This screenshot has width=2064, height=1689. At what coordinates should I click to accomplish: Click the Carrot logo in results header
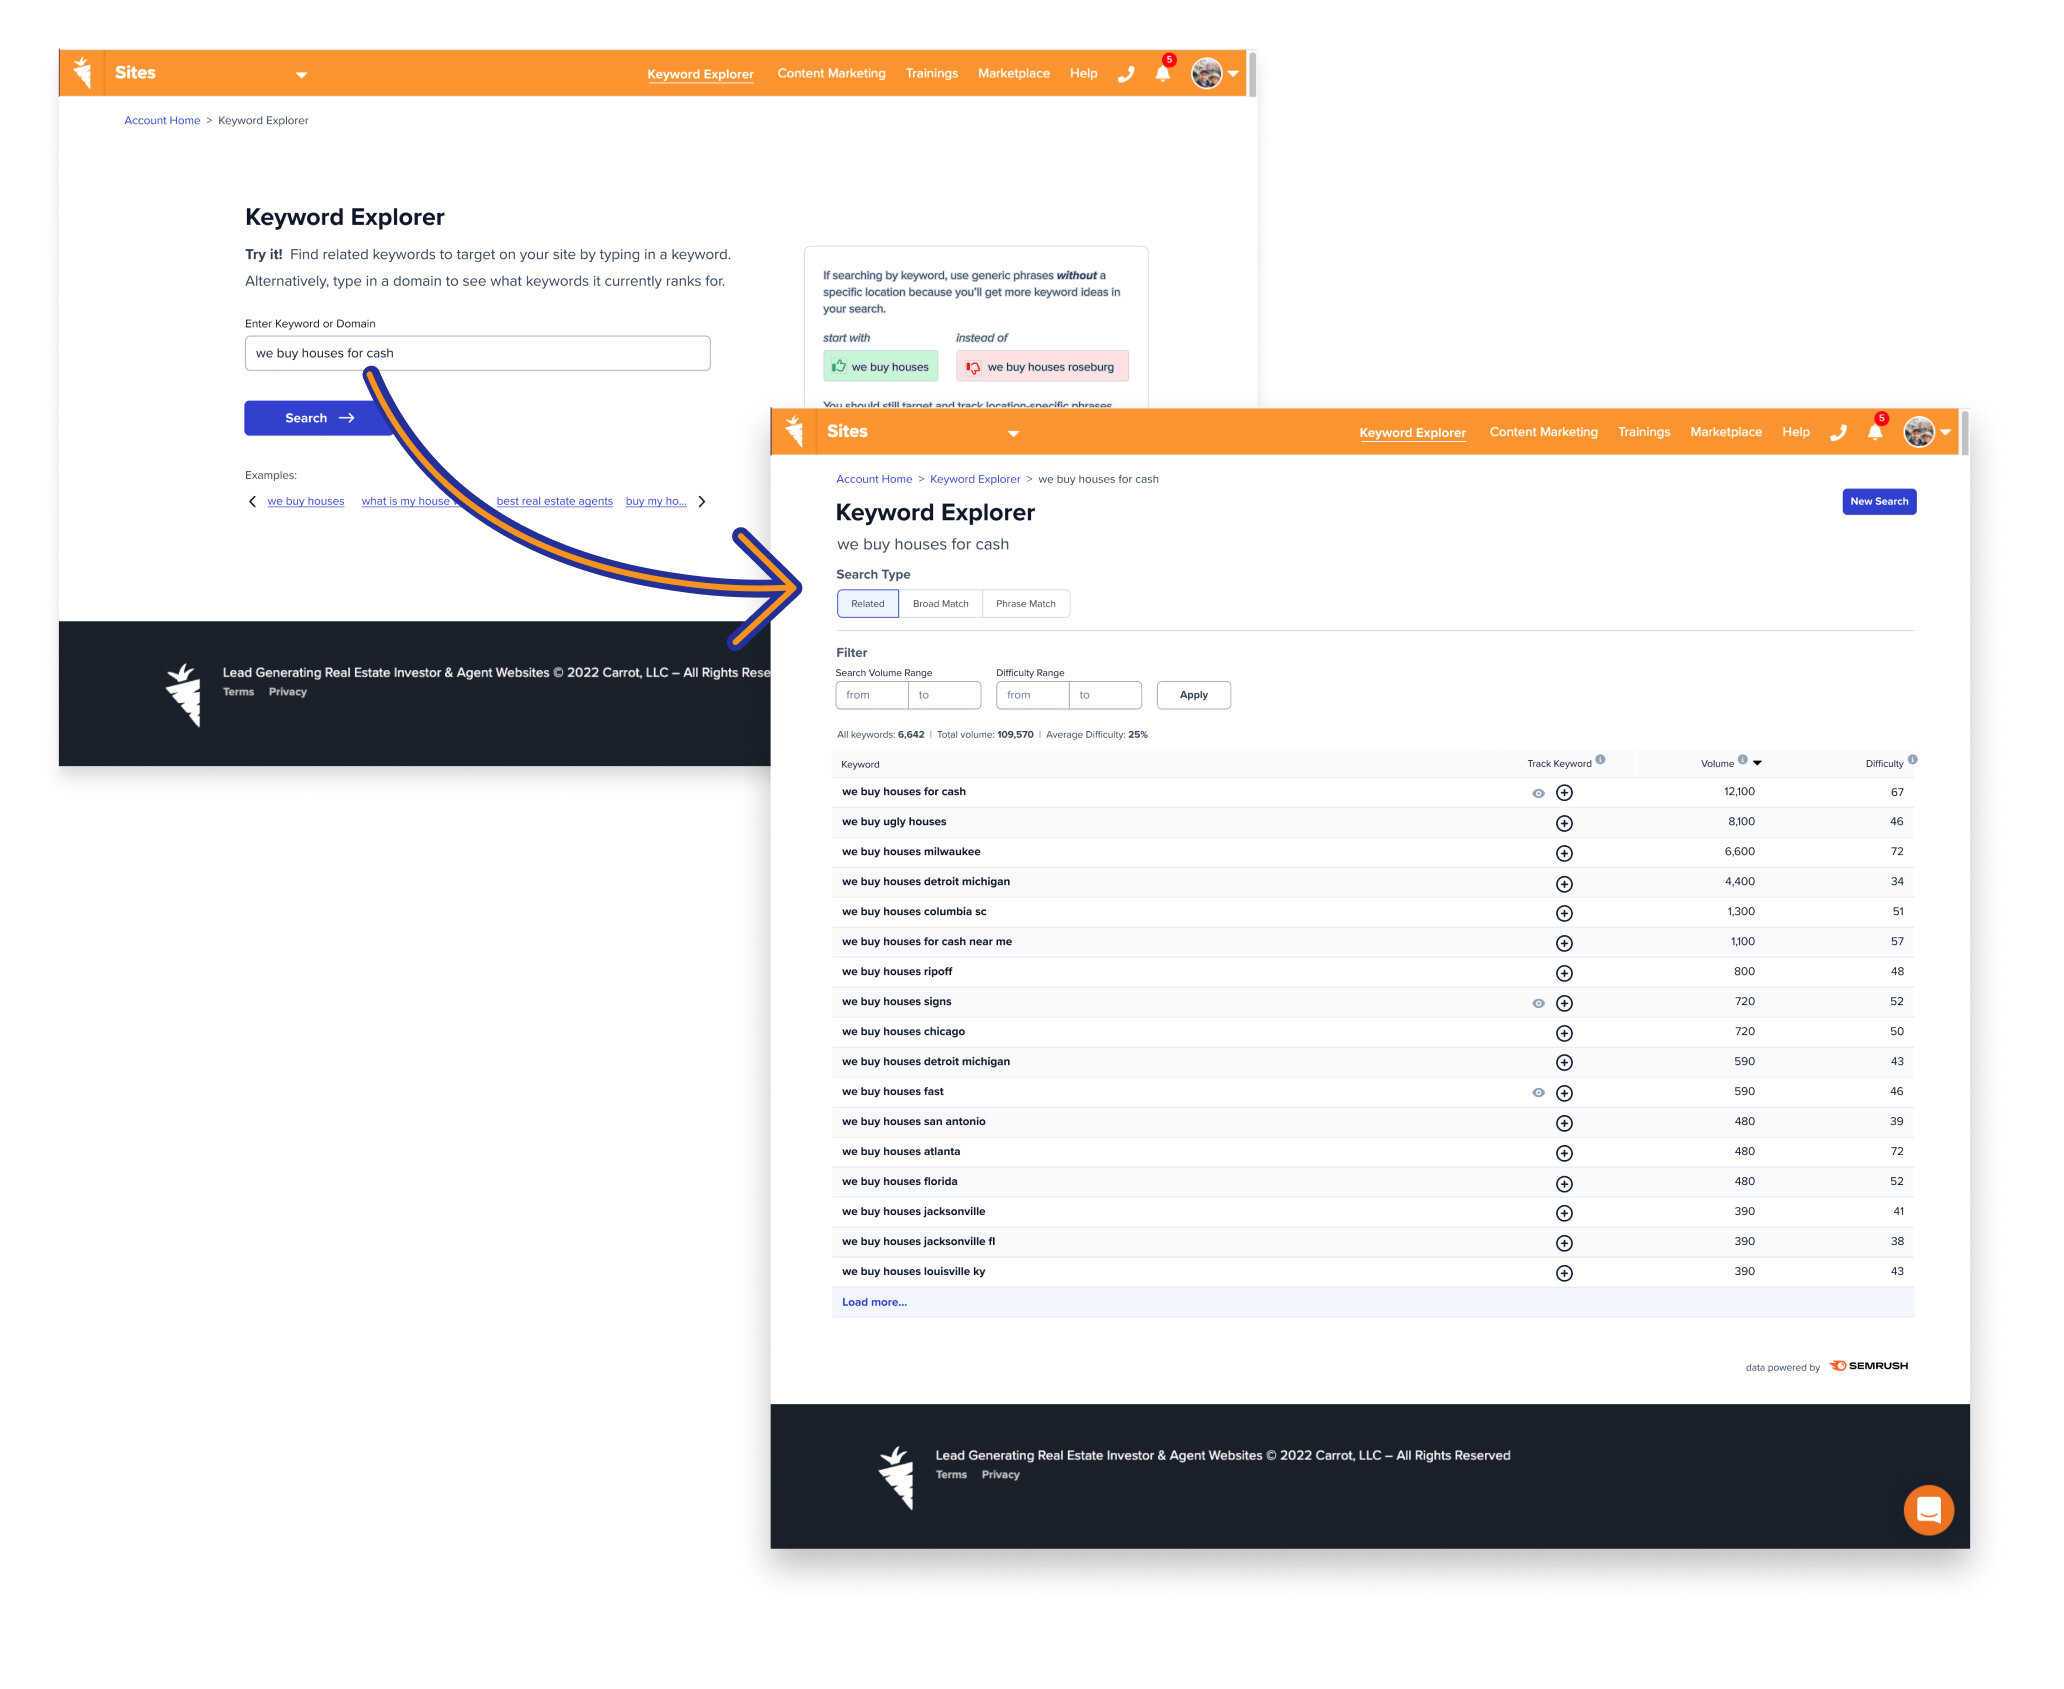point(795,431)
